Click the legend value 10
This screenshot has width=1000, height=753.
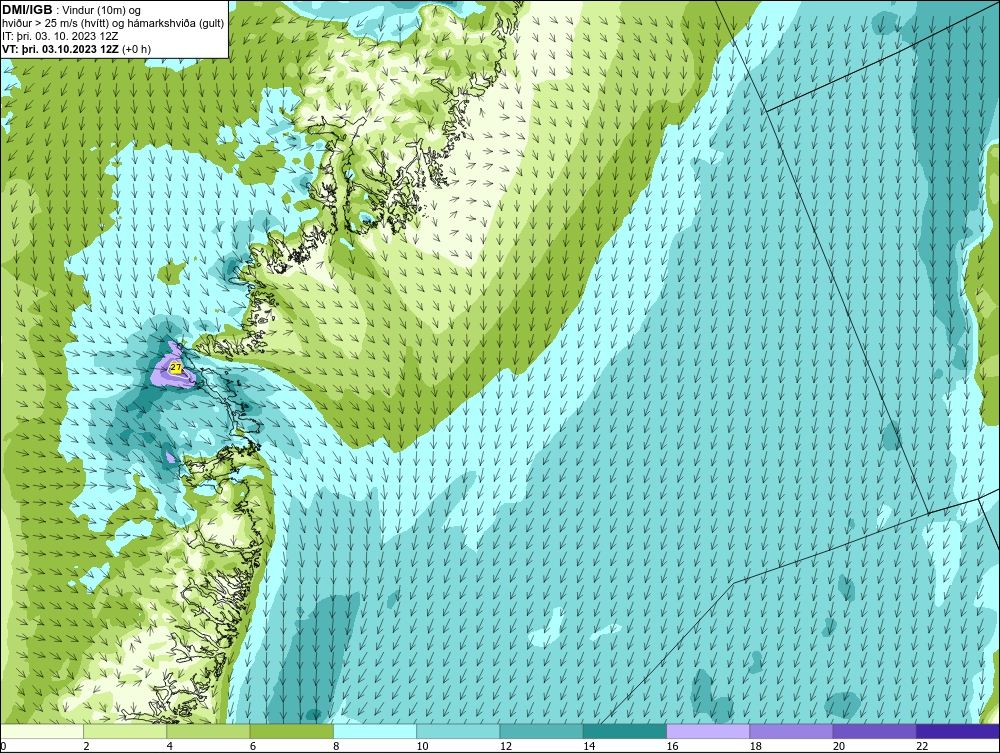[422, 746]
